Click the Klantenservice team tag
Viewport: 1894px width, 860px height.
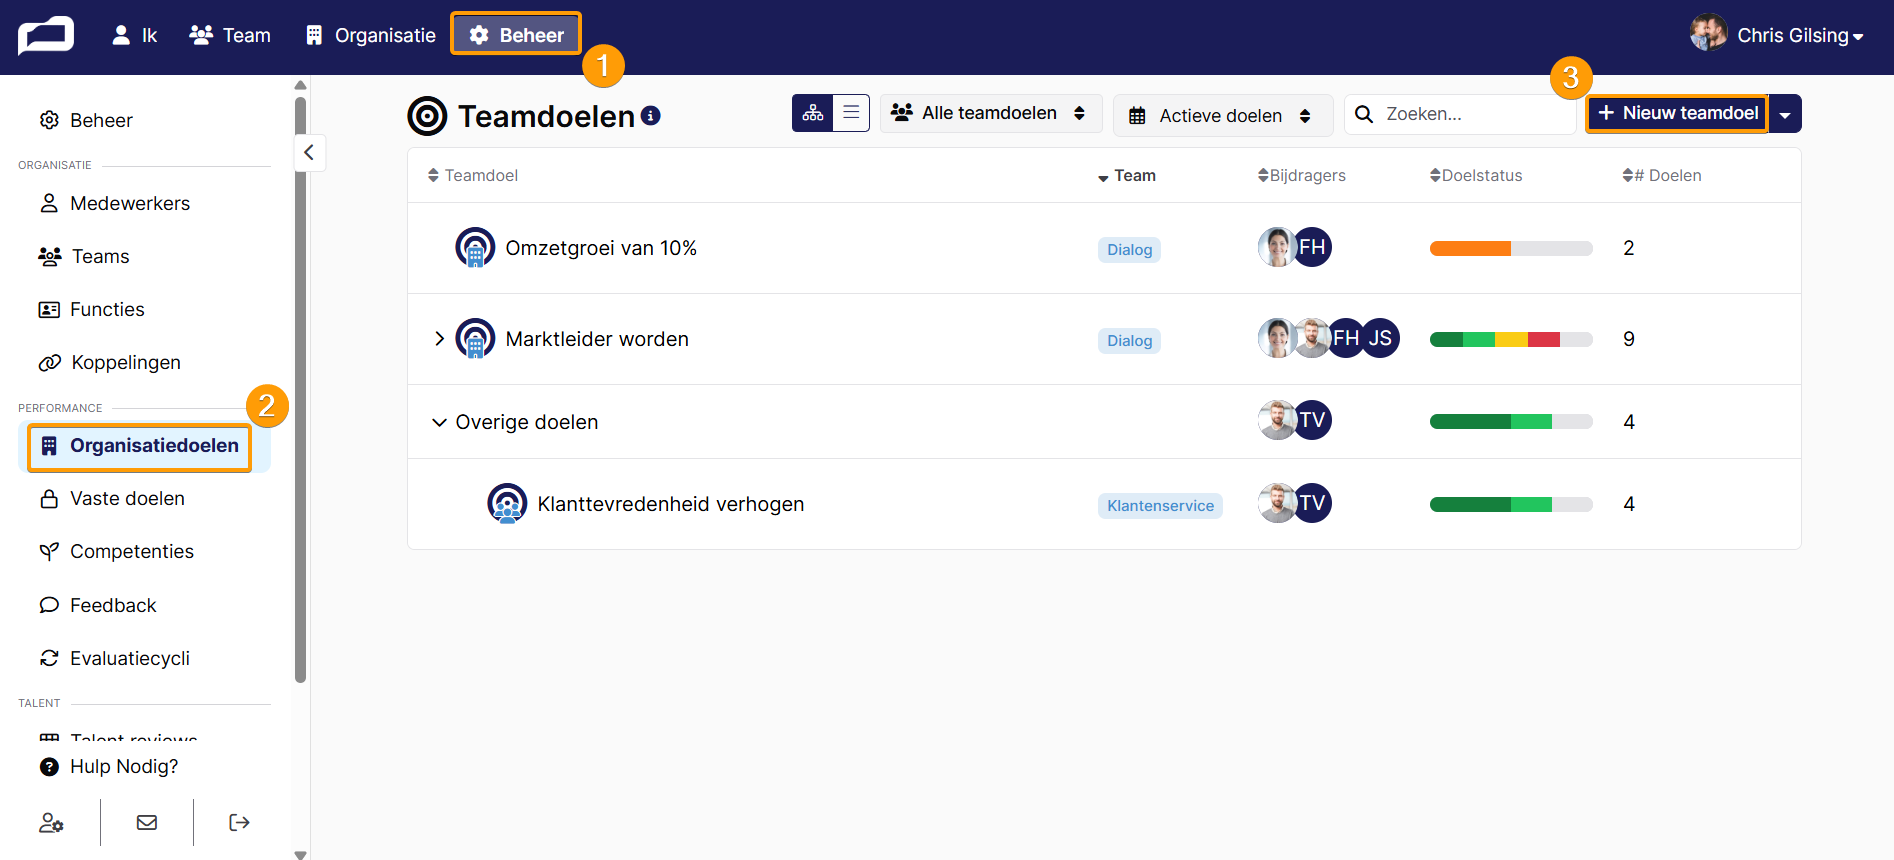1160,506
